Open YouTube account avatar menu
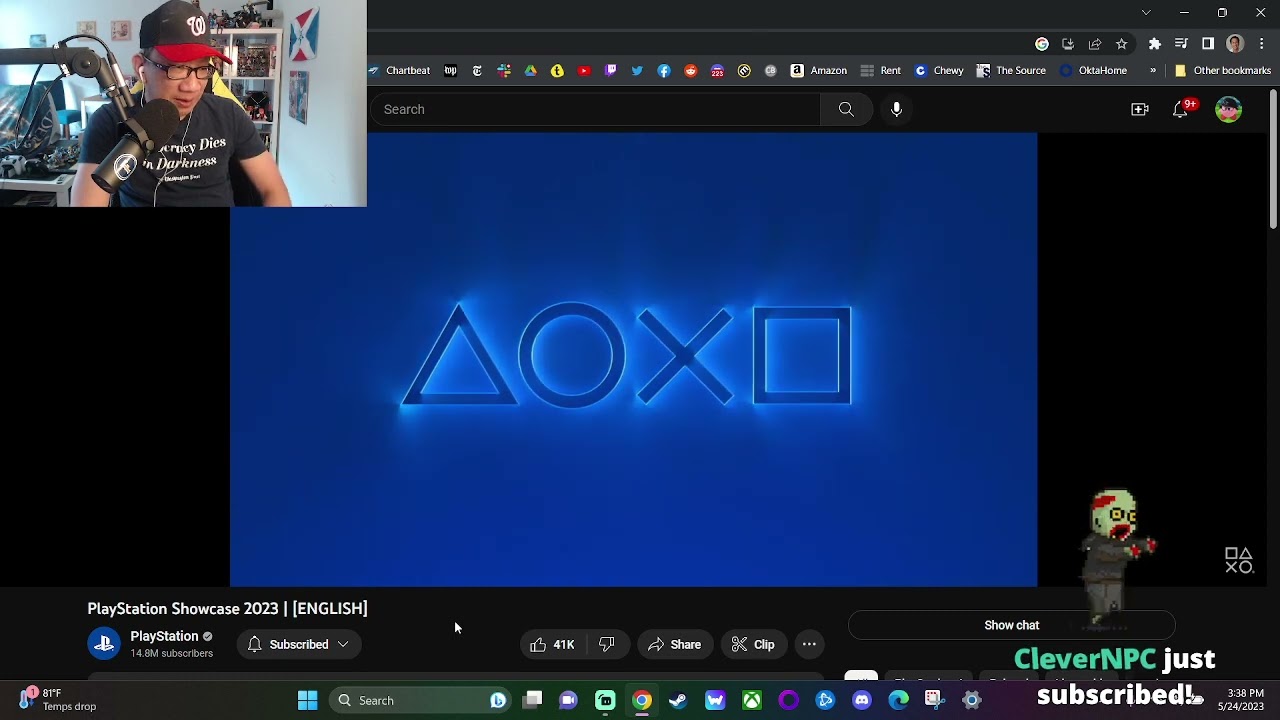This screenshot has width=1280, height=720. click(x=1229, y=109)
